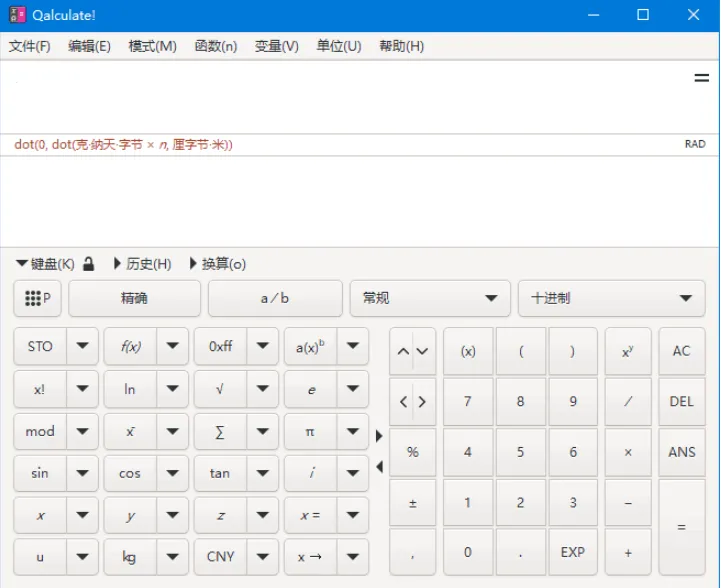Open dropdown arrow next to 0xff

coord(263,346)
